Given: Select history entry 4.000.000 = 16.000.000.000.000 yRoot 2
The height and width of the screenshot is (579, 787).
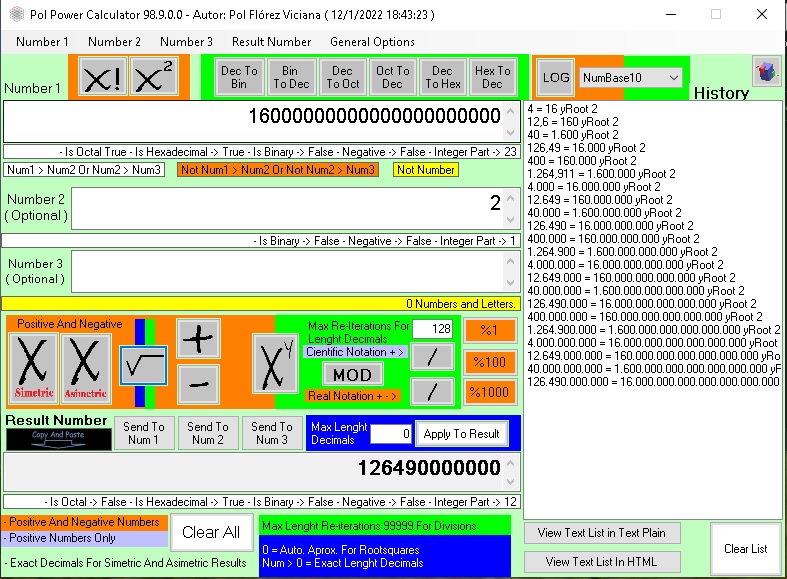Looking at the screenshot, I should pos(625,265).
